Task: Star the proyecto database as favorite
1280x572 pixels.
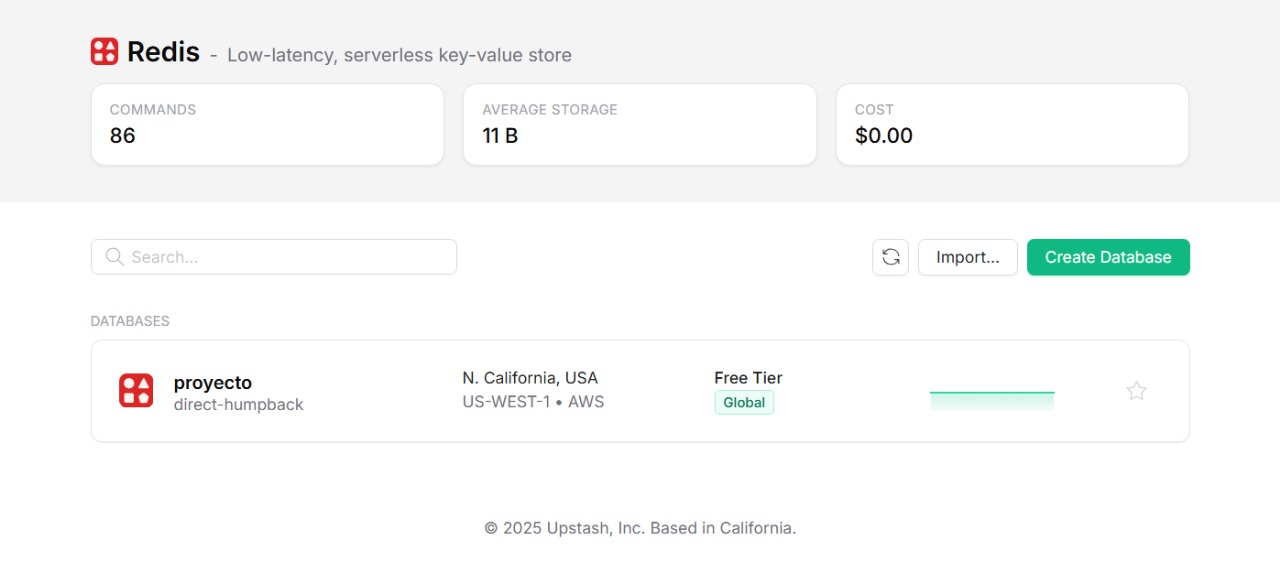Action: point(1136,391)
